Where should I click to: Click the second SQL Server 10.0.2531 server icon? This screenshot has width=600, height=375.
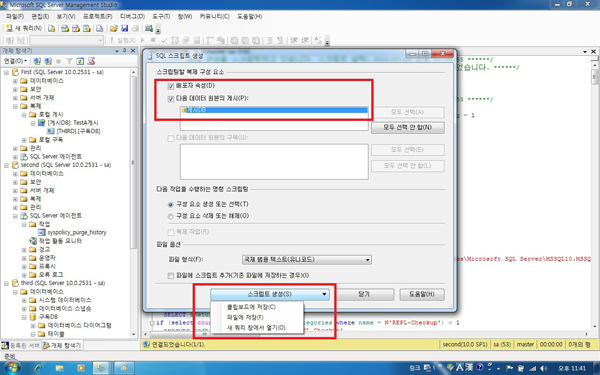pyautogui.click(x=15, y=165)
